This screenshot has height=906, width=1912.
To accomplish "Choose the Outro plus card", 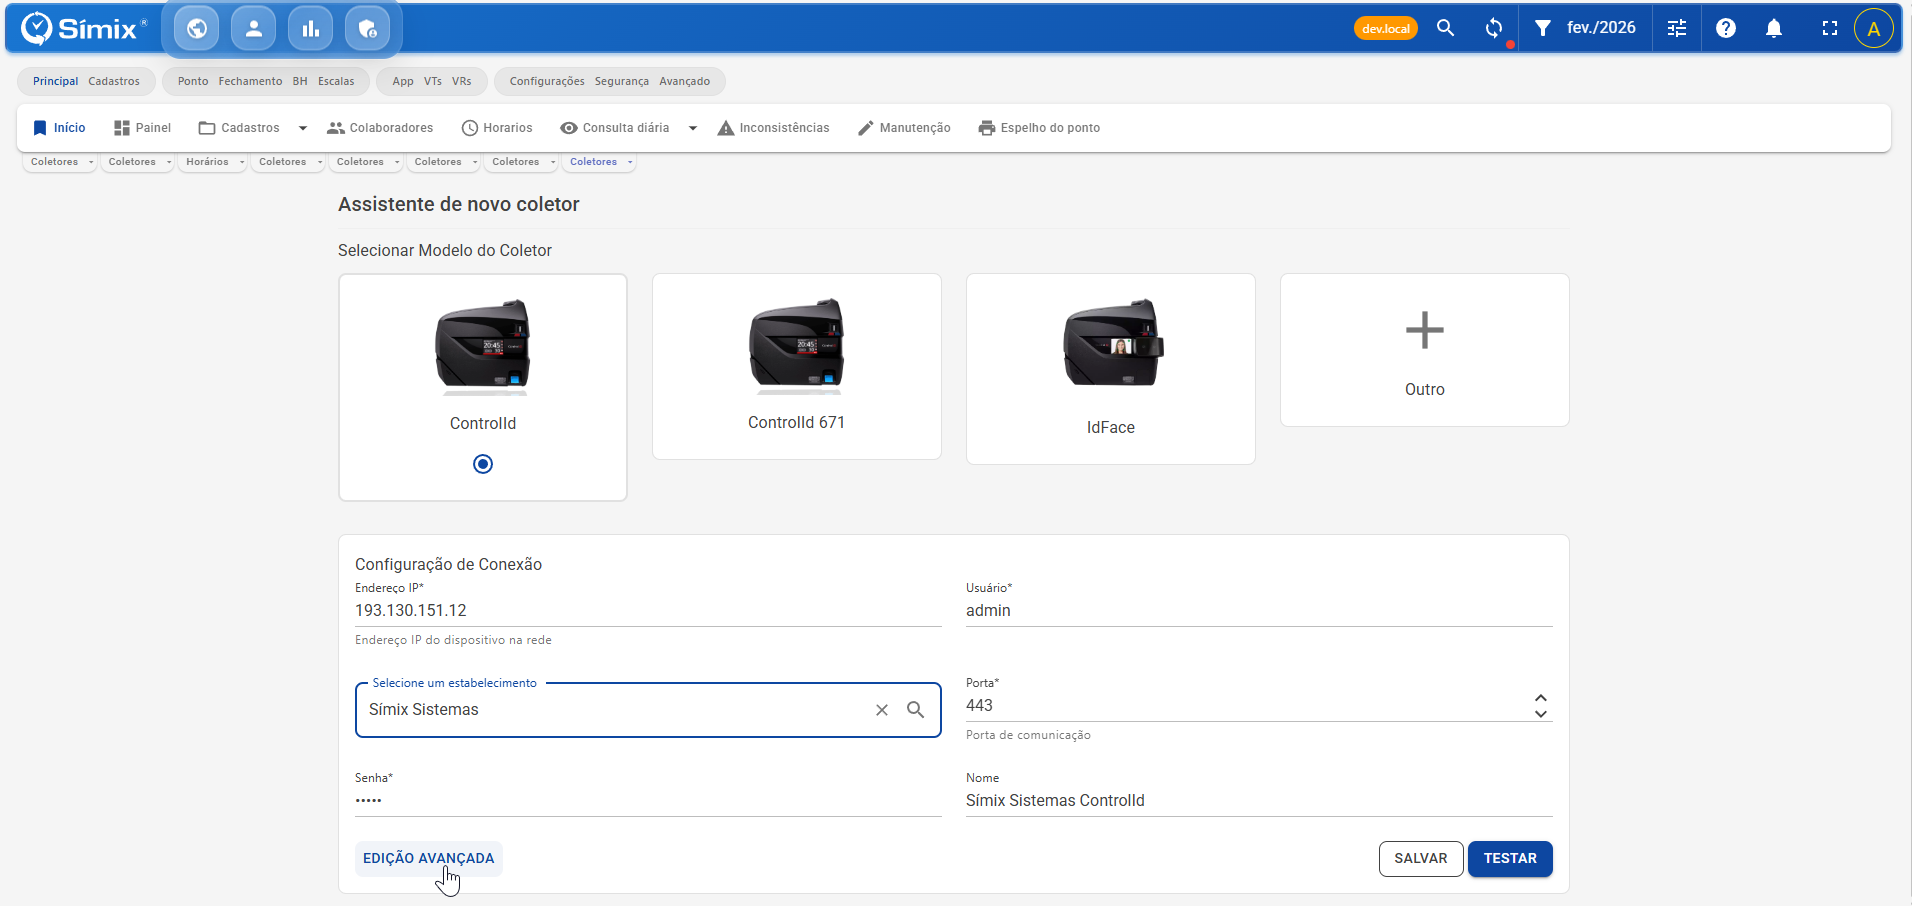I will coord(1425,350).
